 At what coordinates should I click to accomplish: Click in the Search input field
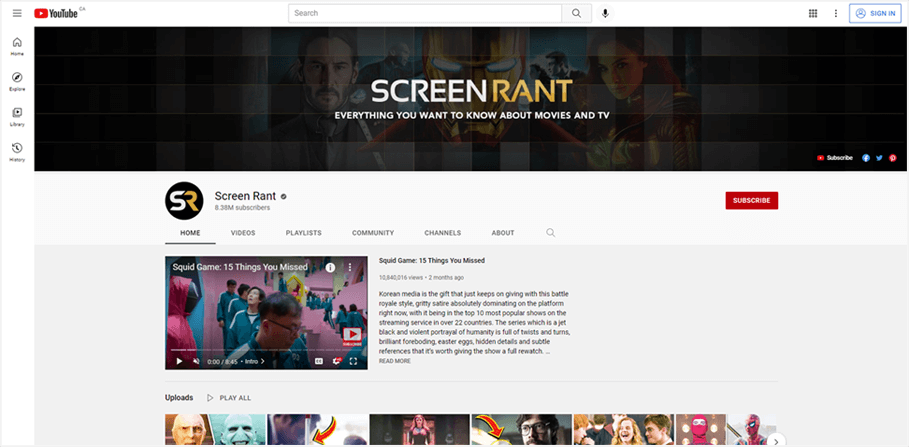[425, 13]
